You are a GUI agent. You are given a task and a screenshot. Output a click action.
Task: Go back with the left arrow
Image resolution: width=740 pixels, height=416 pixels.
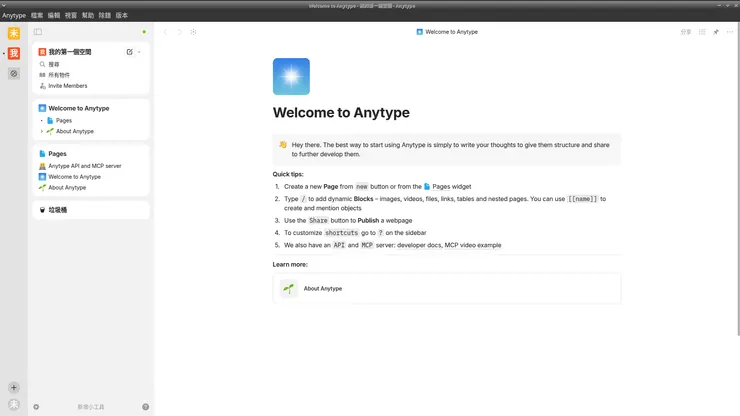click(x=165, y=32)
